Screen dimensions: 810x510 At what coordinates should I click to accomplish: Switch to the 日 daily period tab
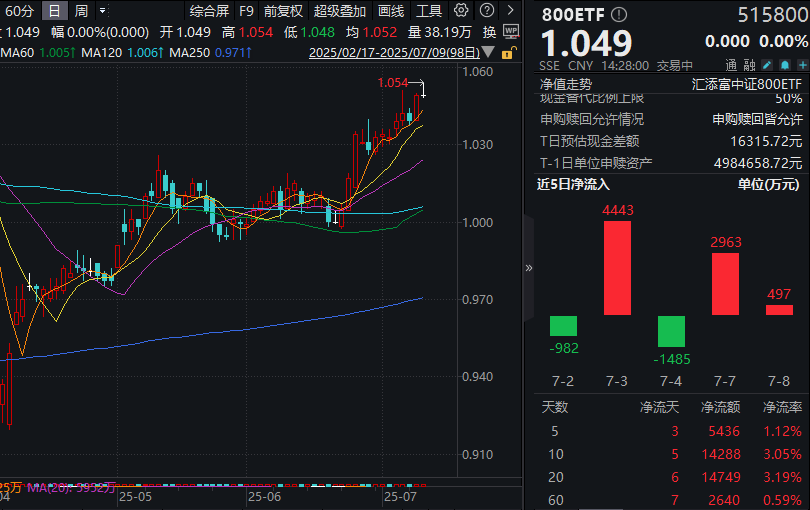coord(54,11)
